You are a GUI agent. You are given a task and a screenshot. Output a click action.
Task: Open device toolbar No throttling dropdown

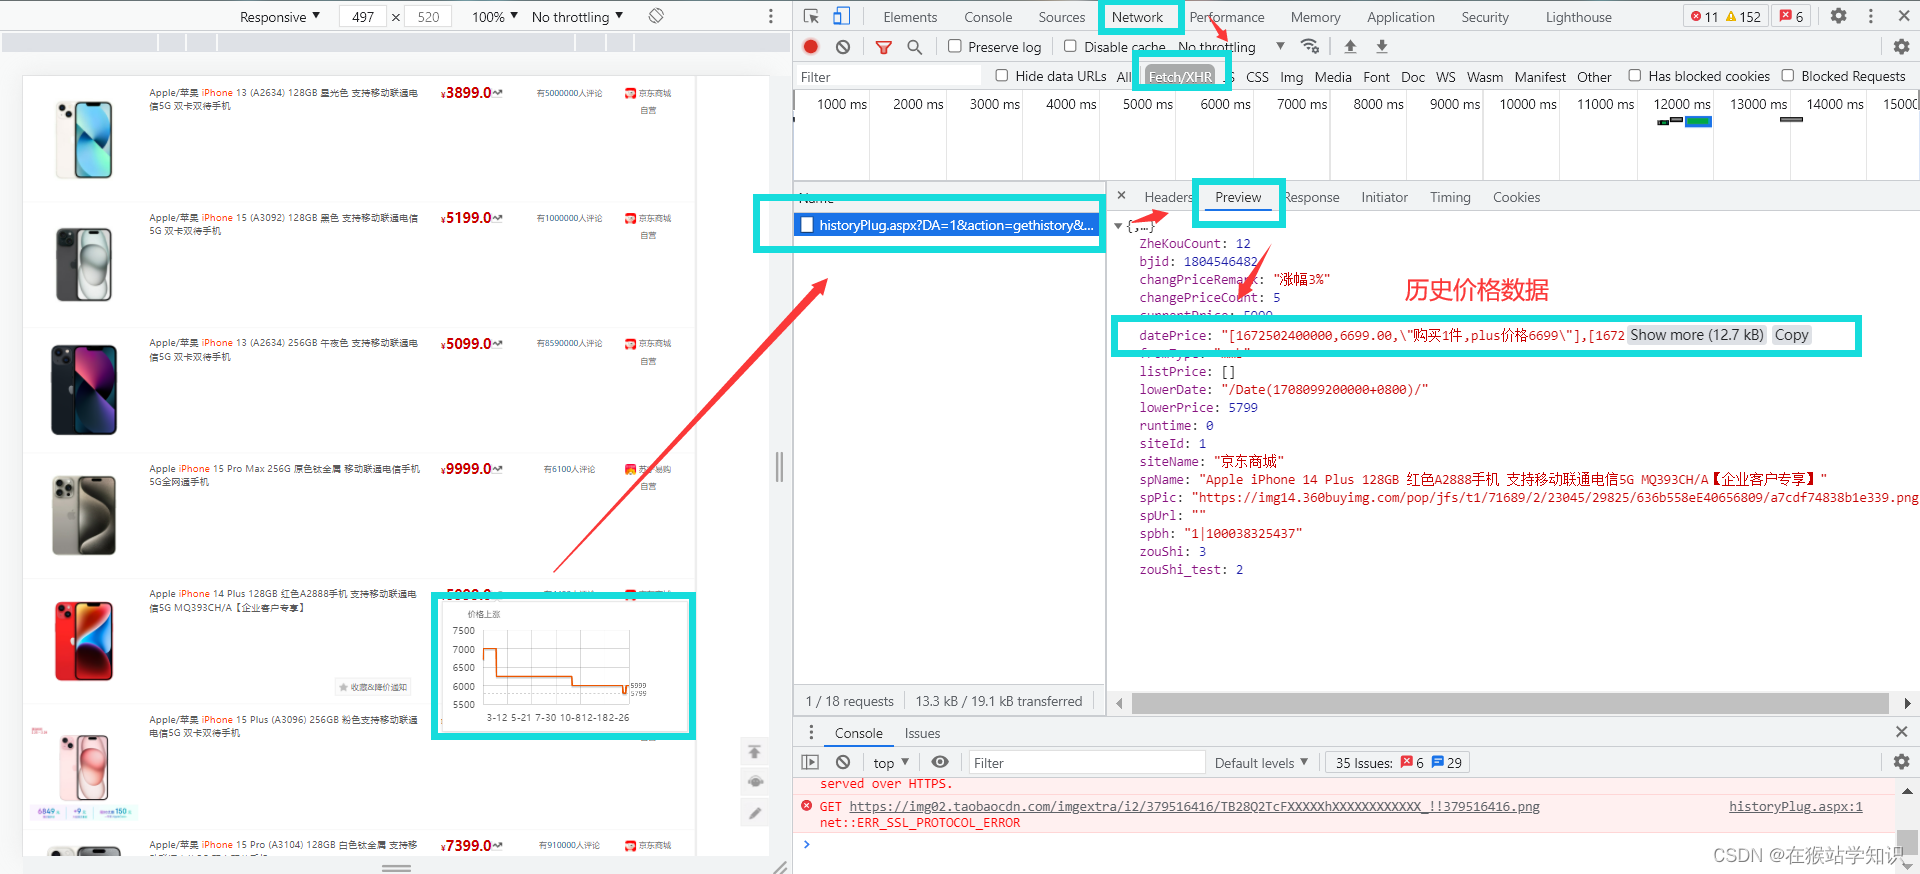point(578,17)
